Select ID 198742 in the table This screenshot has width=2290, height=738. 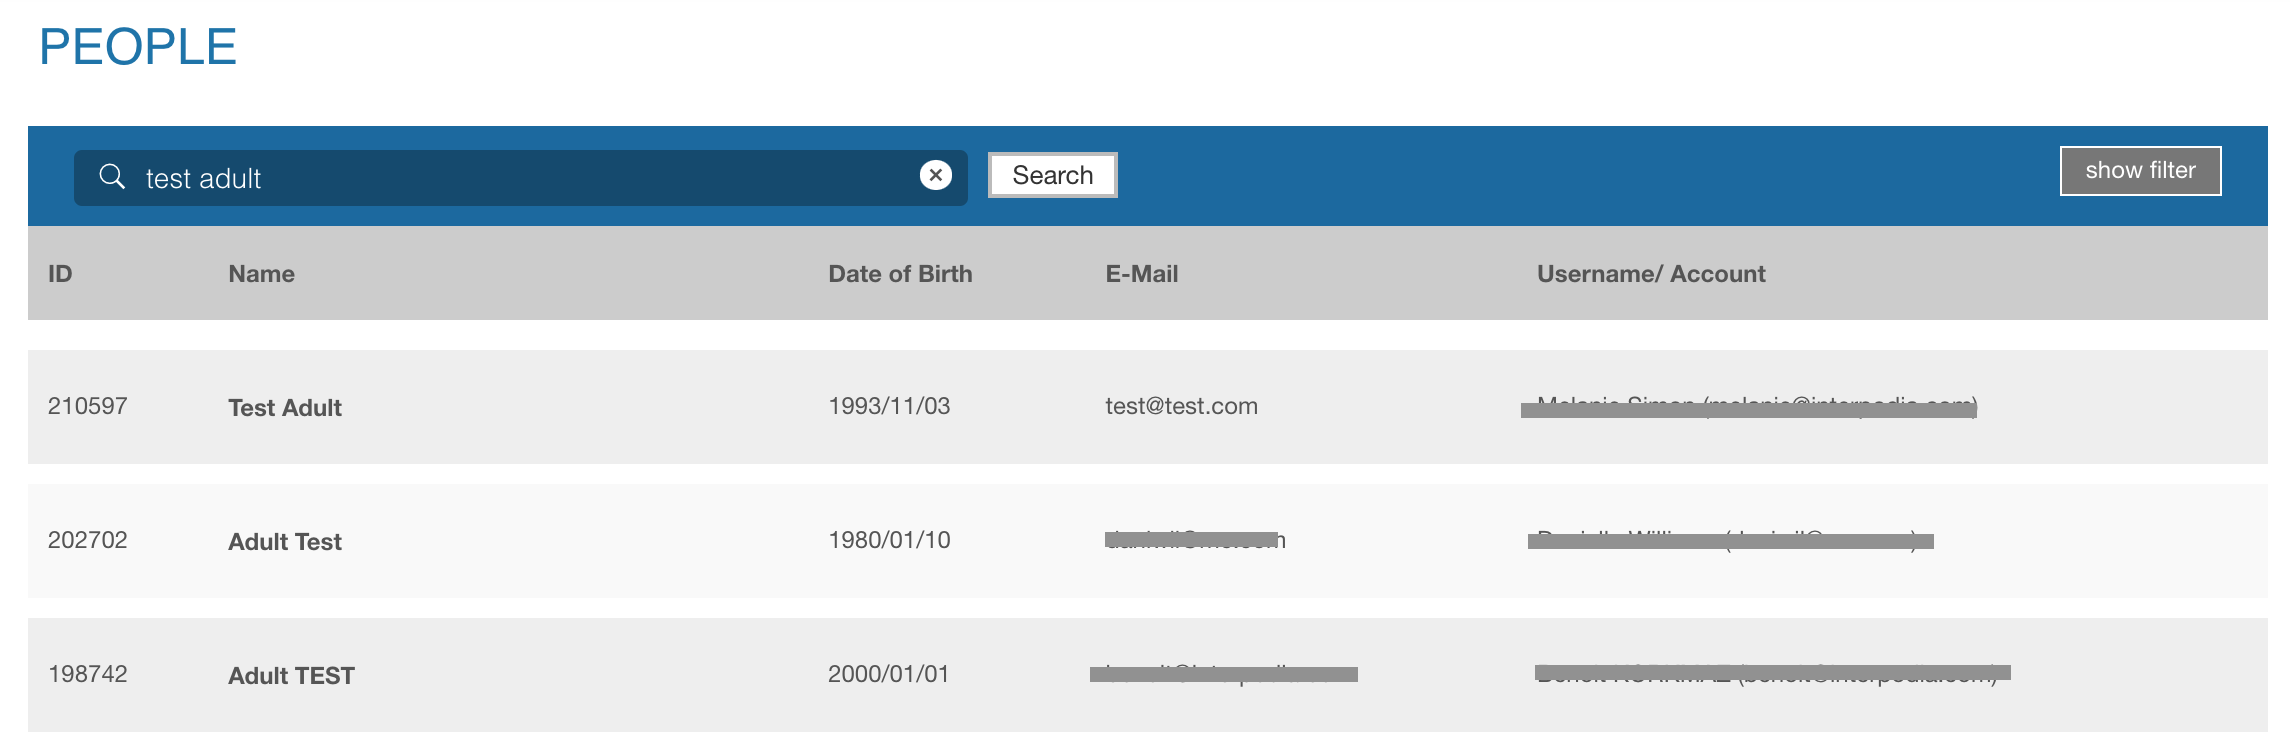tap(88, 674)
